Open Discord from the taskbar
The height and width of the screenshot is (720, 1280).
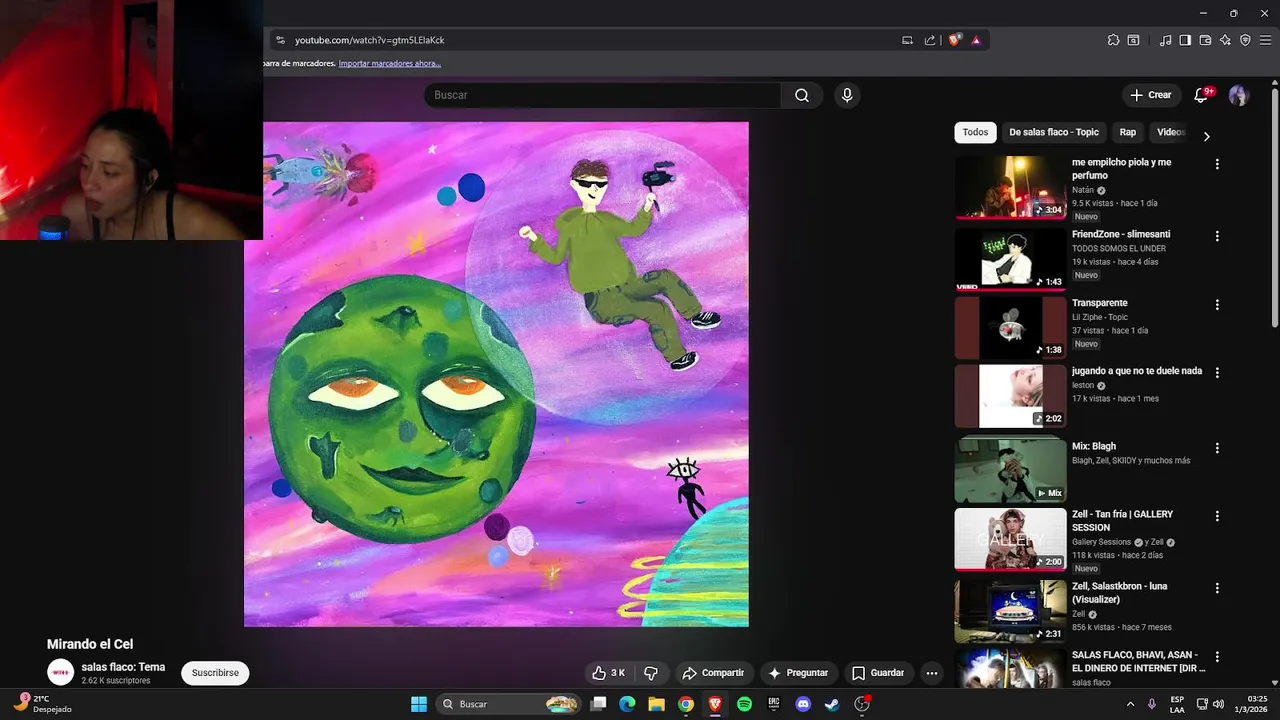(x=802, y=704)
